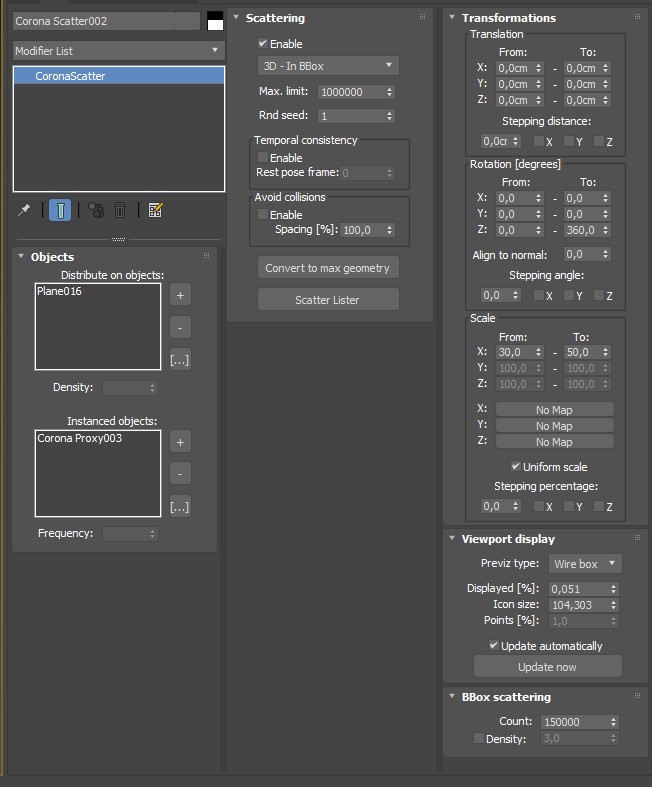Screen dimensions: 652x787
Task: Click BBox scattering rollout grip handle
Action: tap(637, 696)
